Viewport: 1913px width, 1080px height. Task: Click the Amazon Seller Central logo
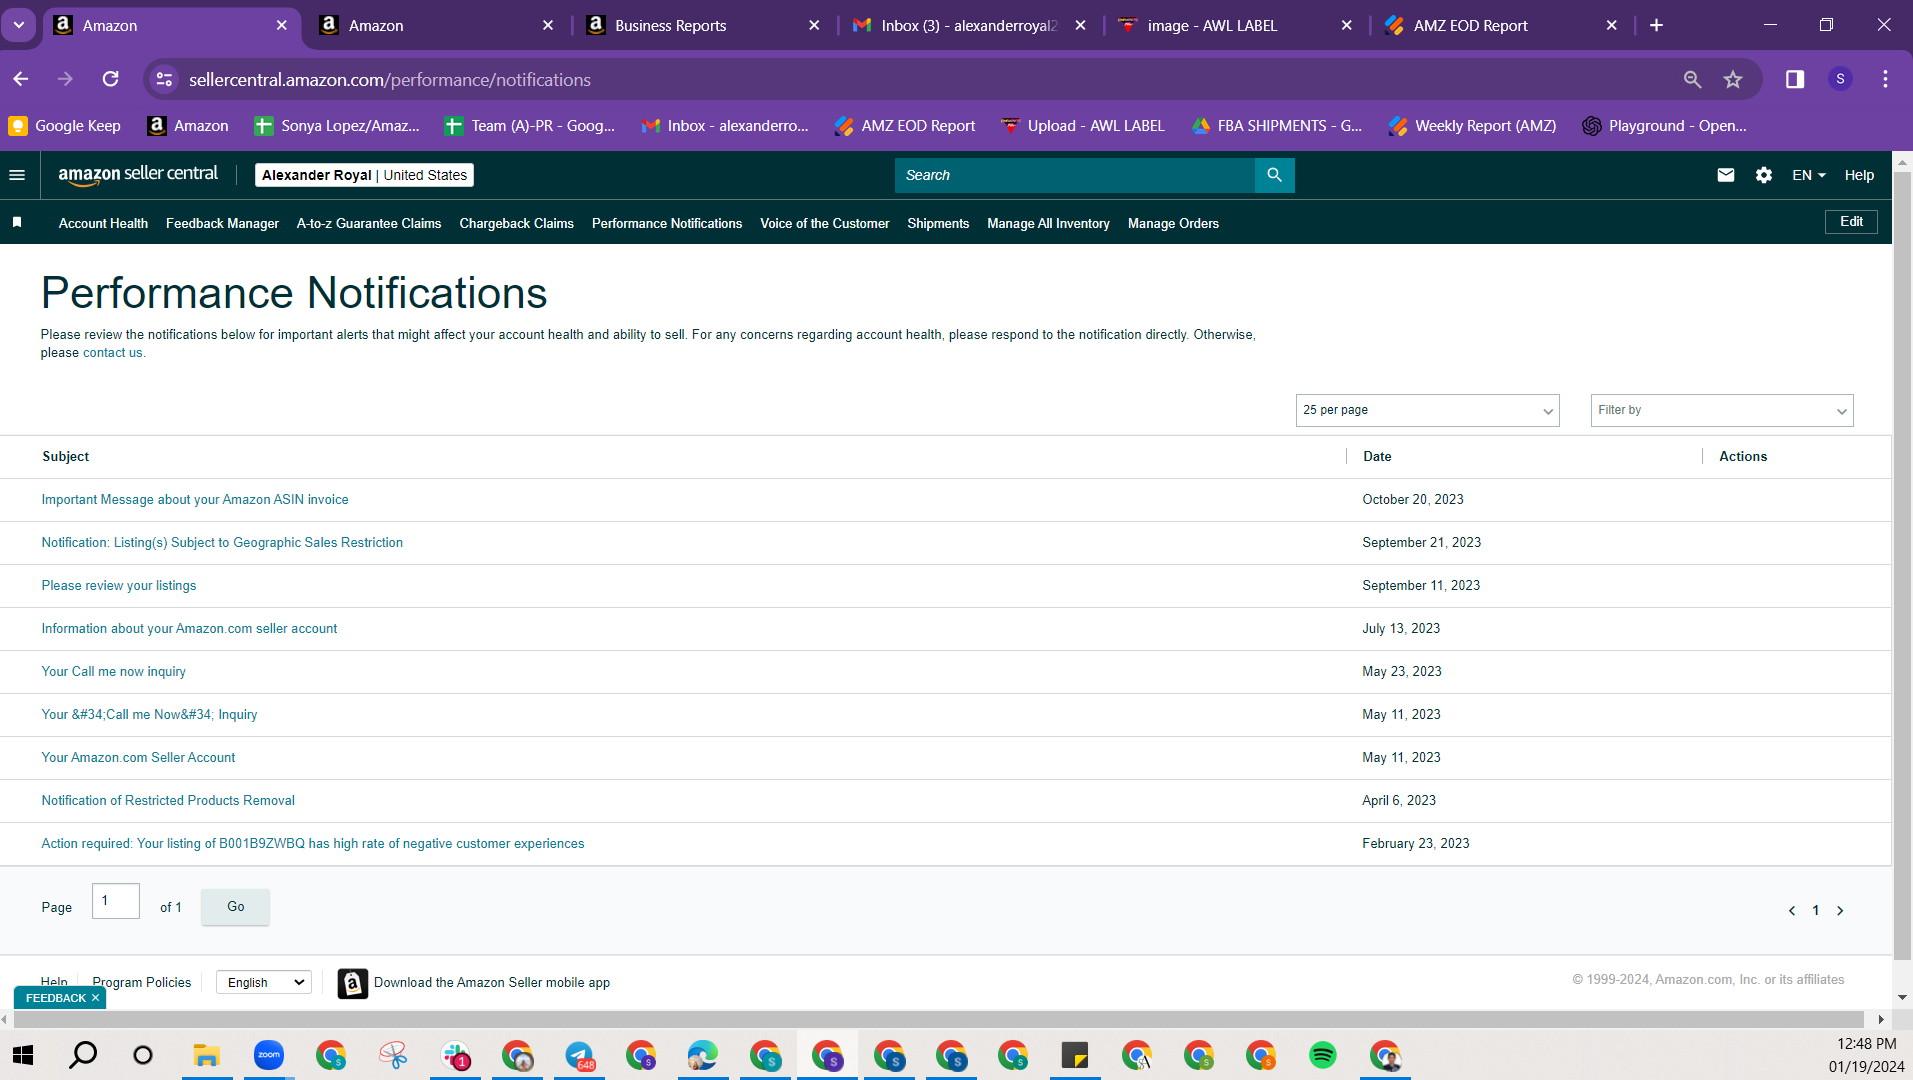[138, 175]
